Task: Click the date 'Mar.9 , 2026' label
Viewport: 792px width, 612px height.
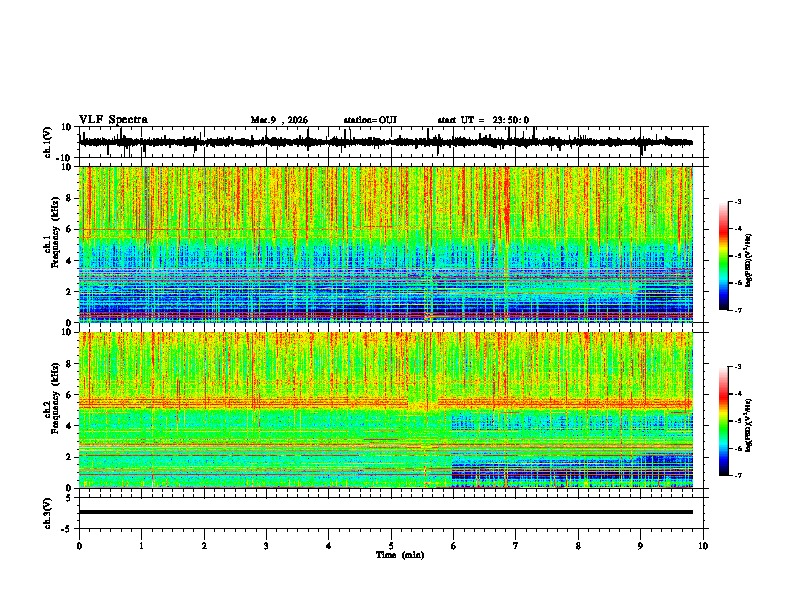Action: click(279, 120)
